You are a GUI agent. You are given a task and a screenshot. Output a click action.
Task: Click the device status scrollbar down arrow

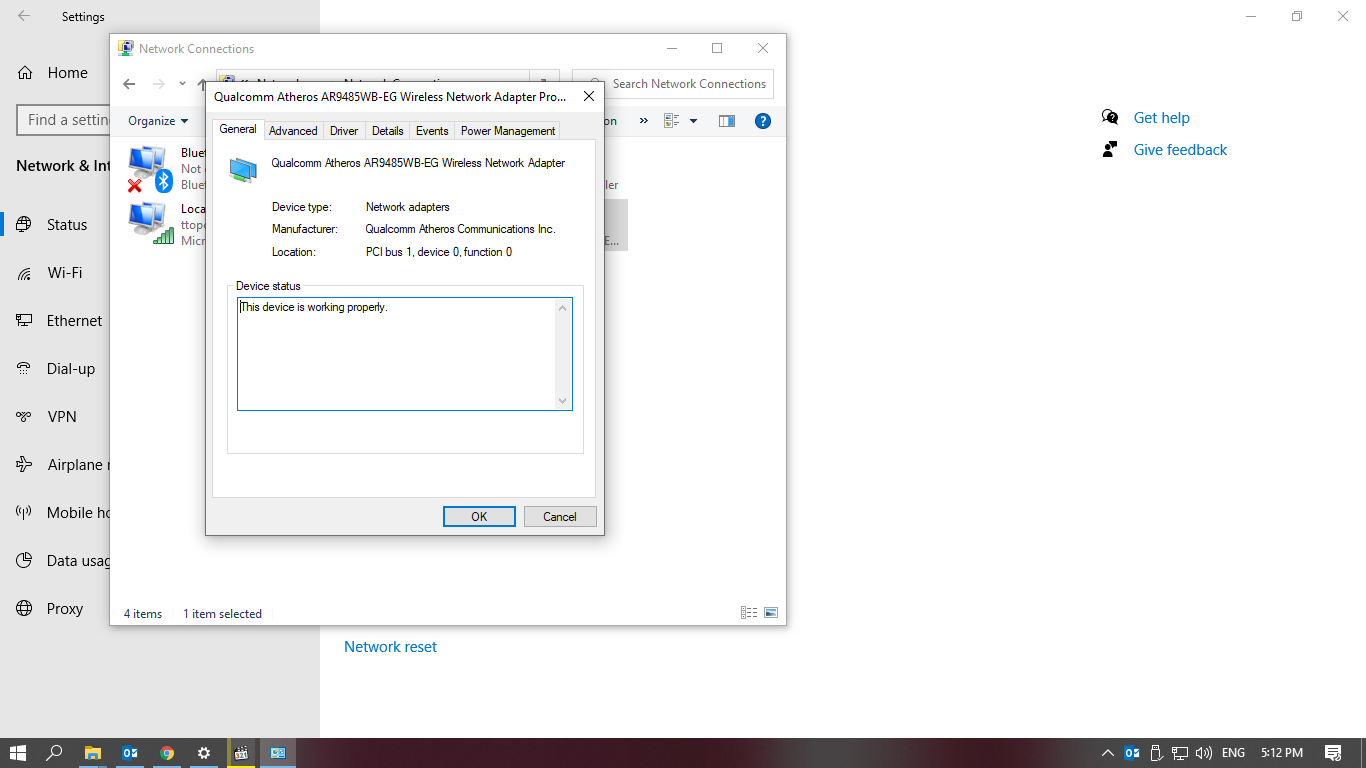pos(563,401)
